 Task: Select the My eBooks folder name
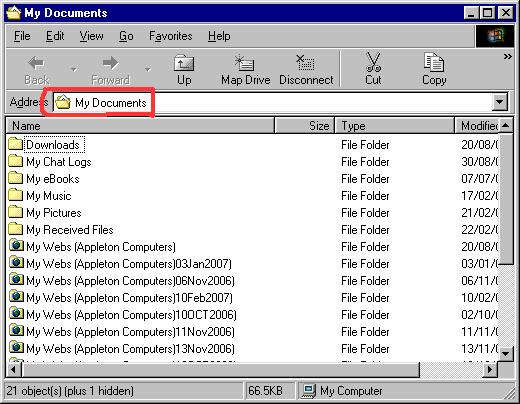coord(53,179)
